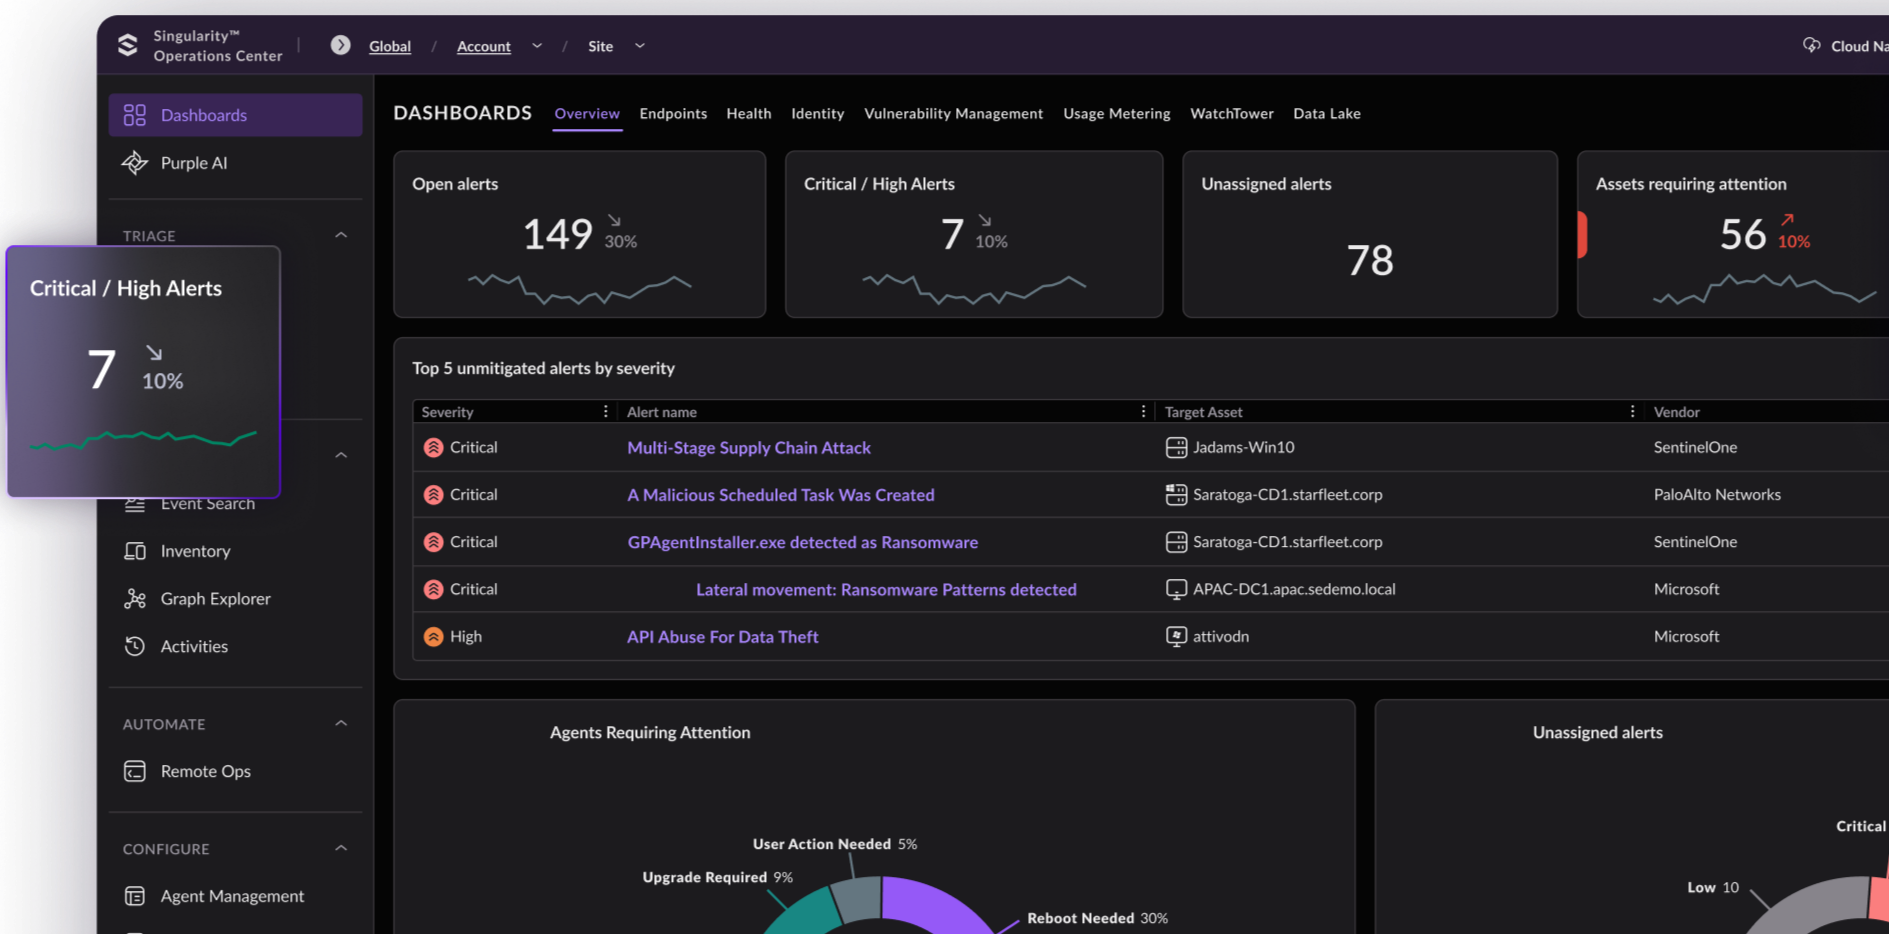Click the Critical icon in Malicious Scheduled Task row

pos(433,494)
